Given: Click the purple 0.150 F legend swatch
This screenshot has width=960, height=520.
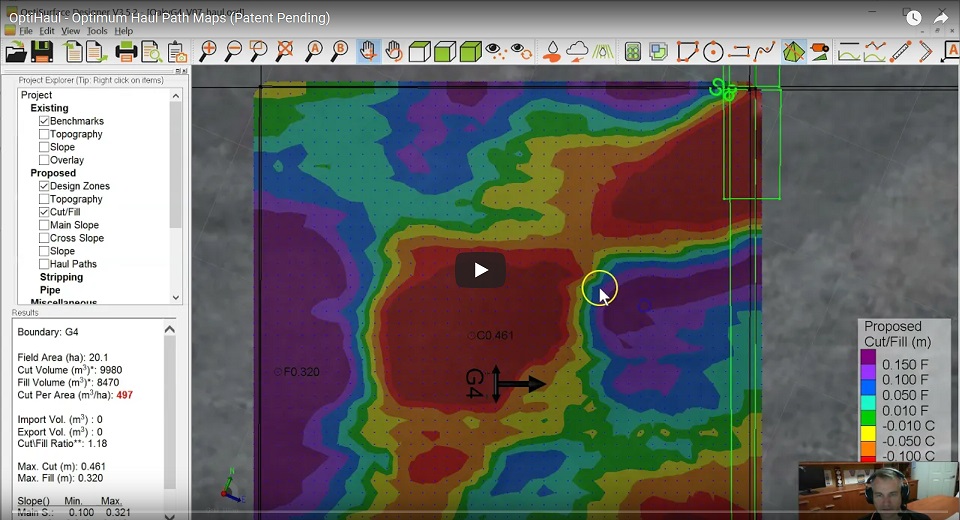Looking at the screenshot, I should 868,357.
